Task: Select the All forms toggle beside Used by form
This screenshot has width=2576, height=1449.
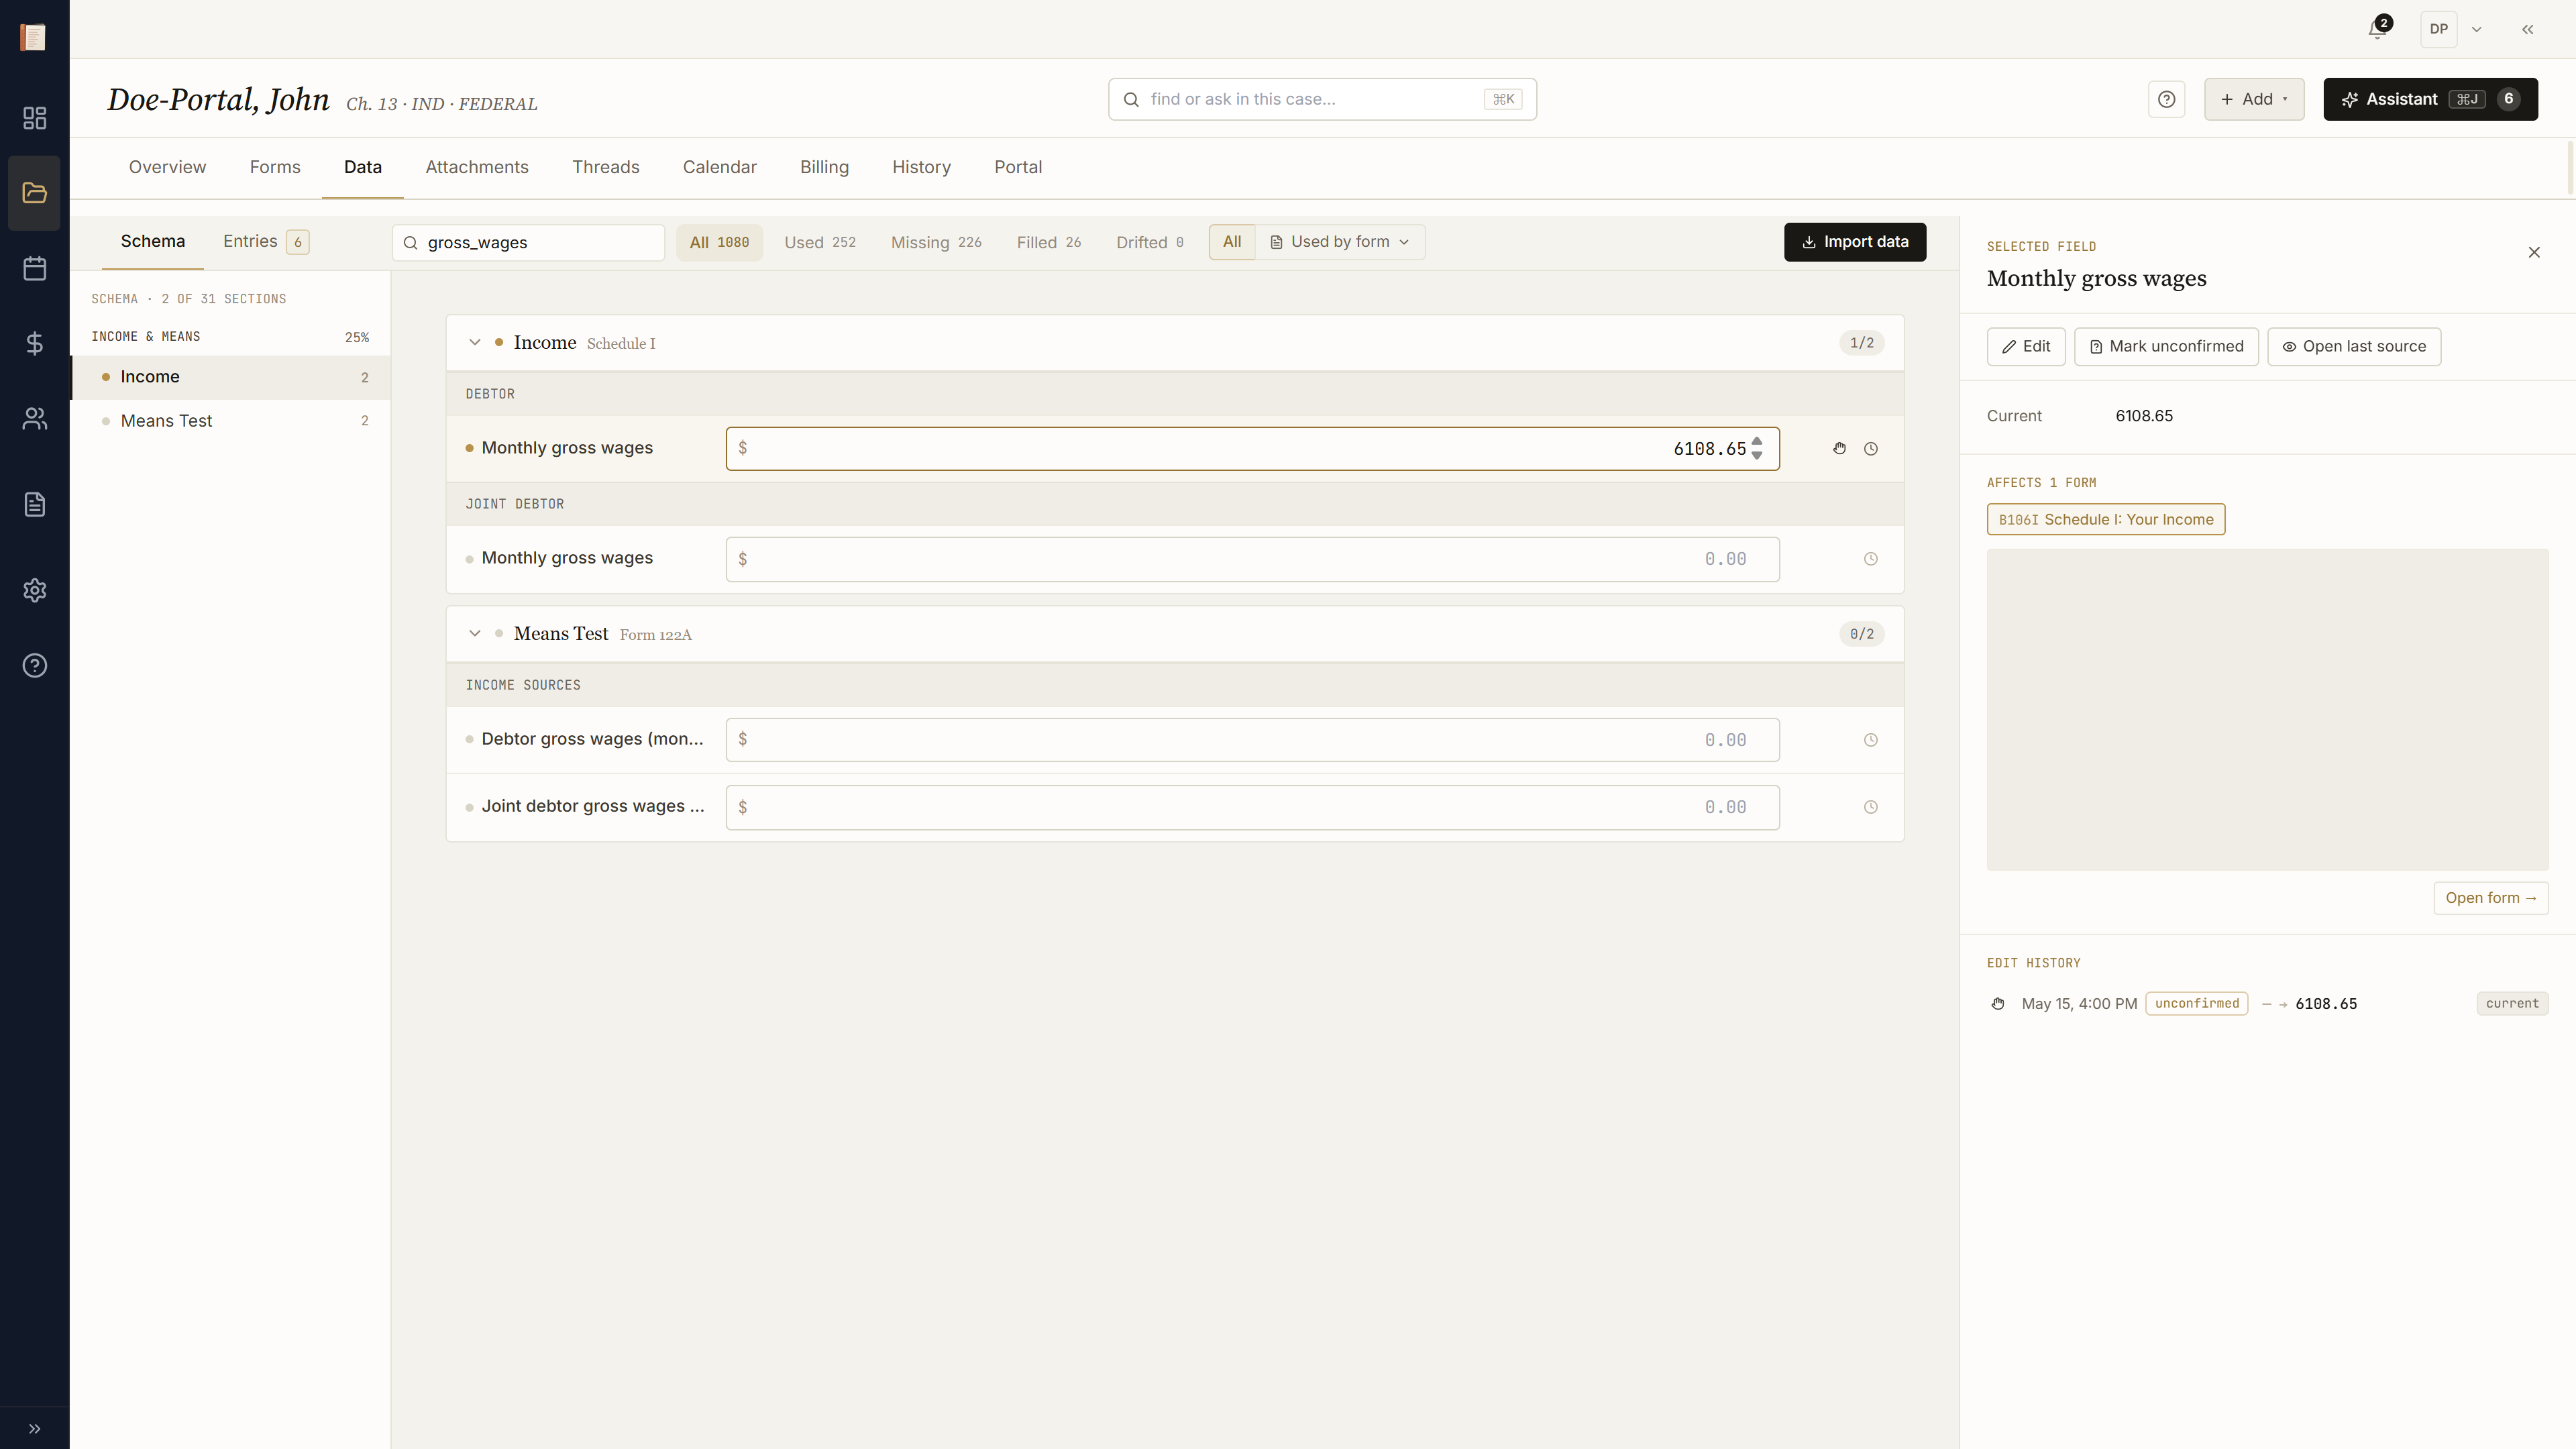Action: pyautogui.click(x=1232, y=242)
